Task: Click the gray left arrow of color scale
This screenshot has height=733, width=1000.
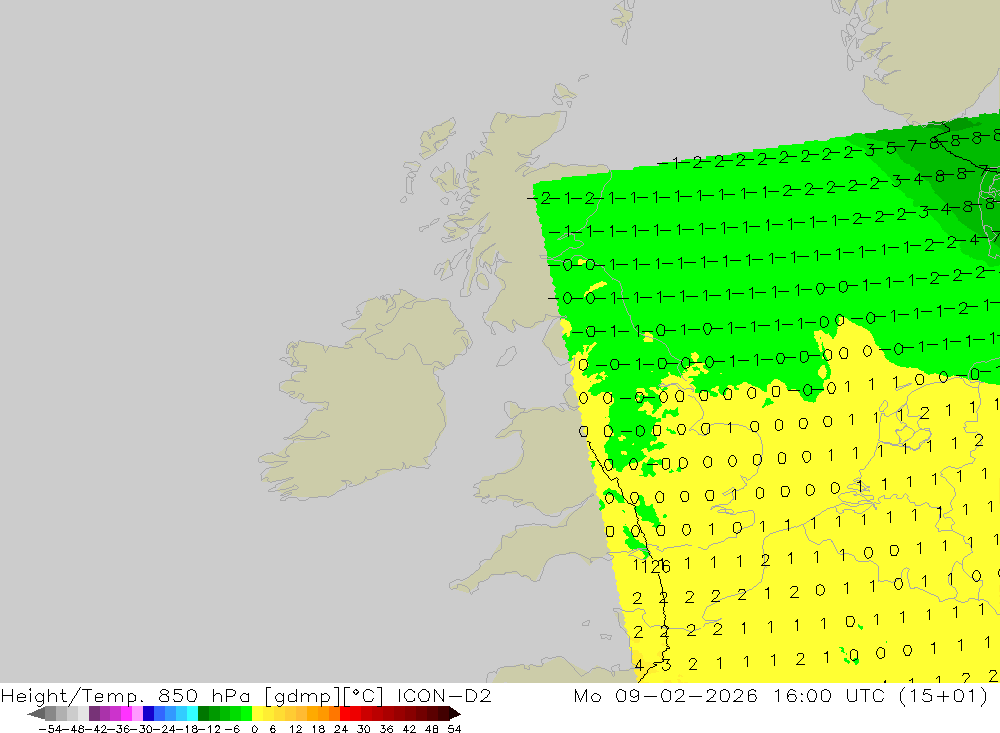Action: pyautogui.click(x=36, y=714)
